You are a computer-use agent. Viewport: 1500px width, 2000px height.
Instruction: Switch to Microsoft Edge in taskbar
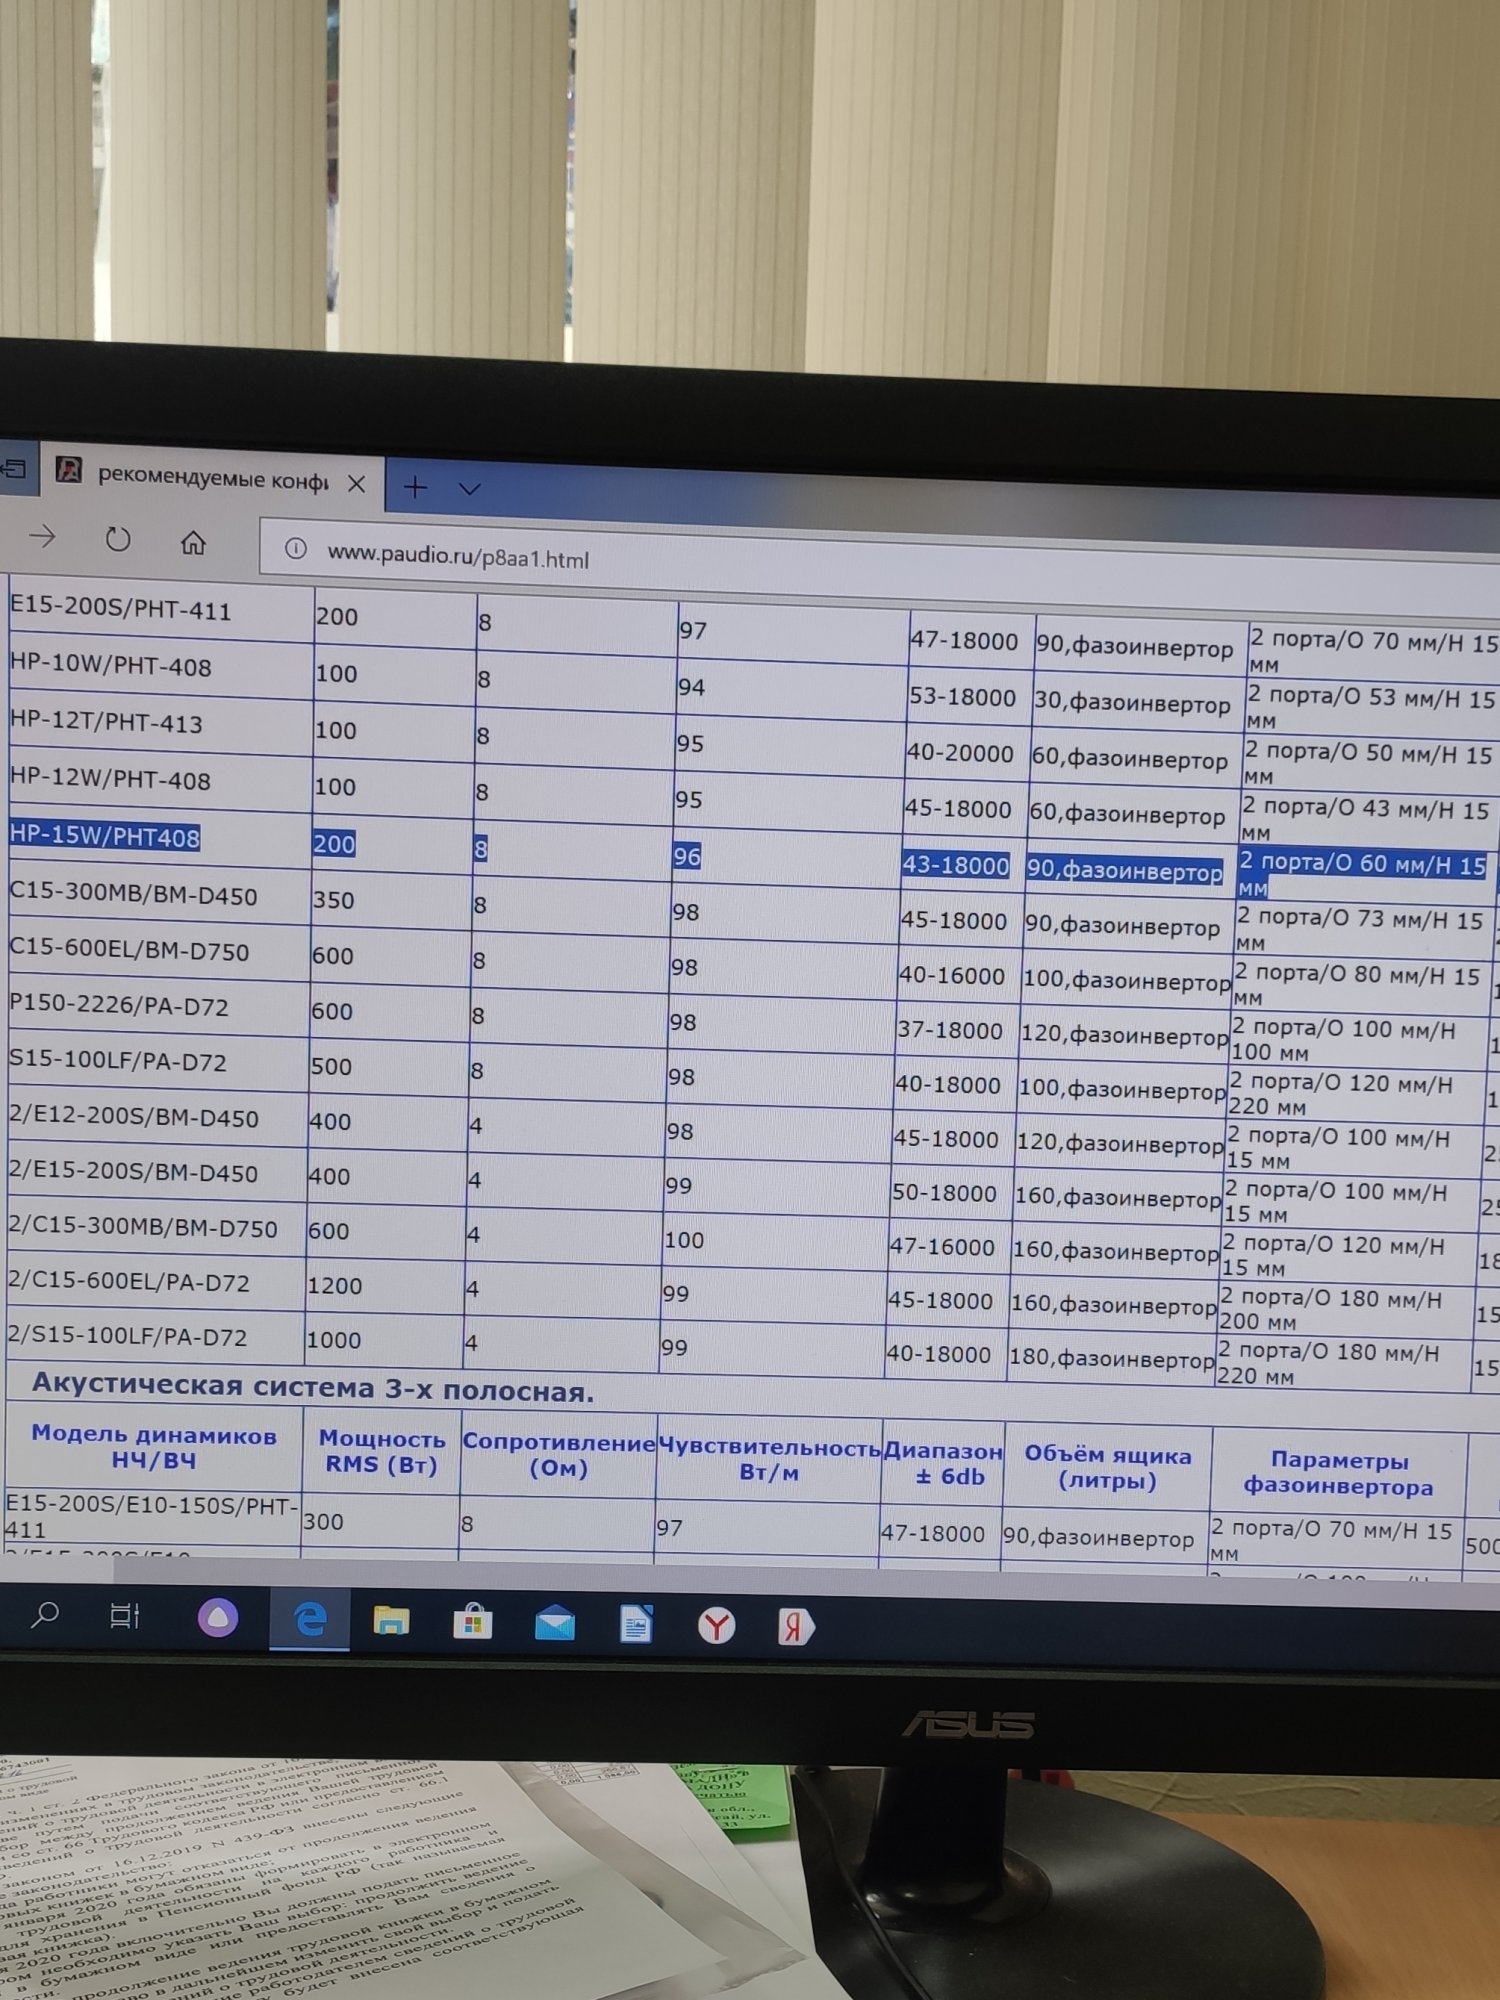(310, 1620)
